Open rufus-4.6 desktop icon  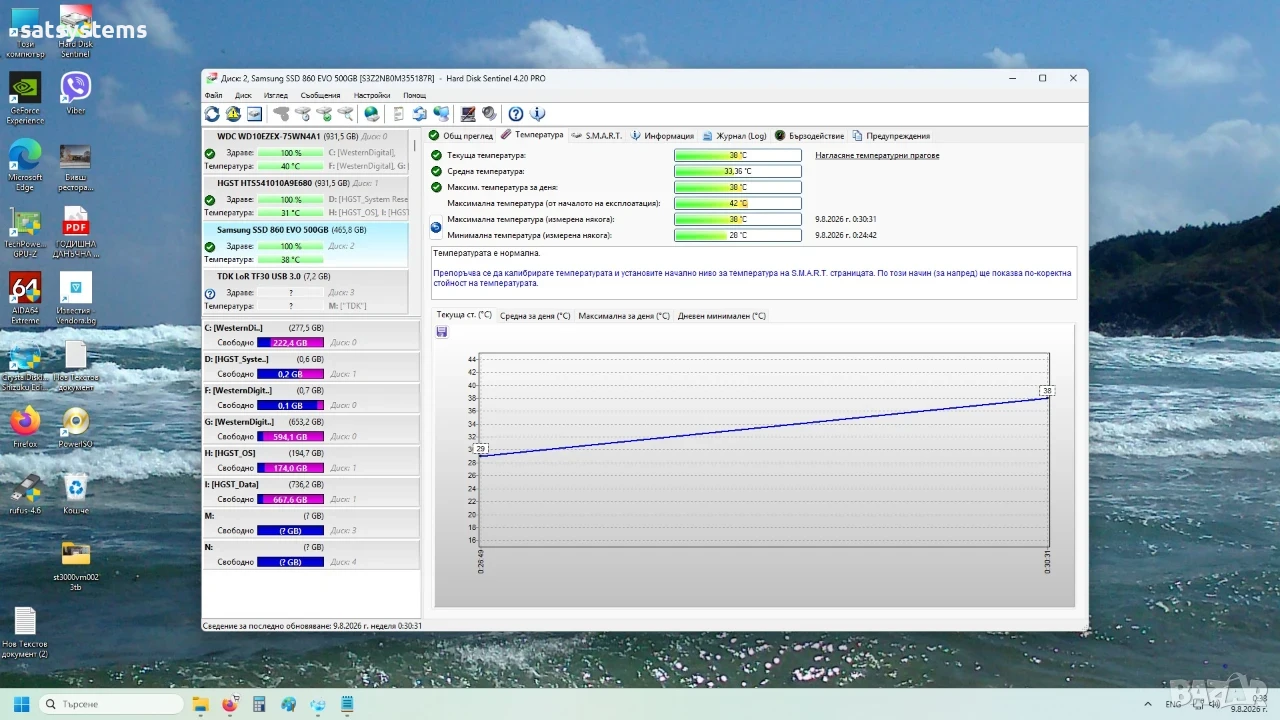click(25, 494)
